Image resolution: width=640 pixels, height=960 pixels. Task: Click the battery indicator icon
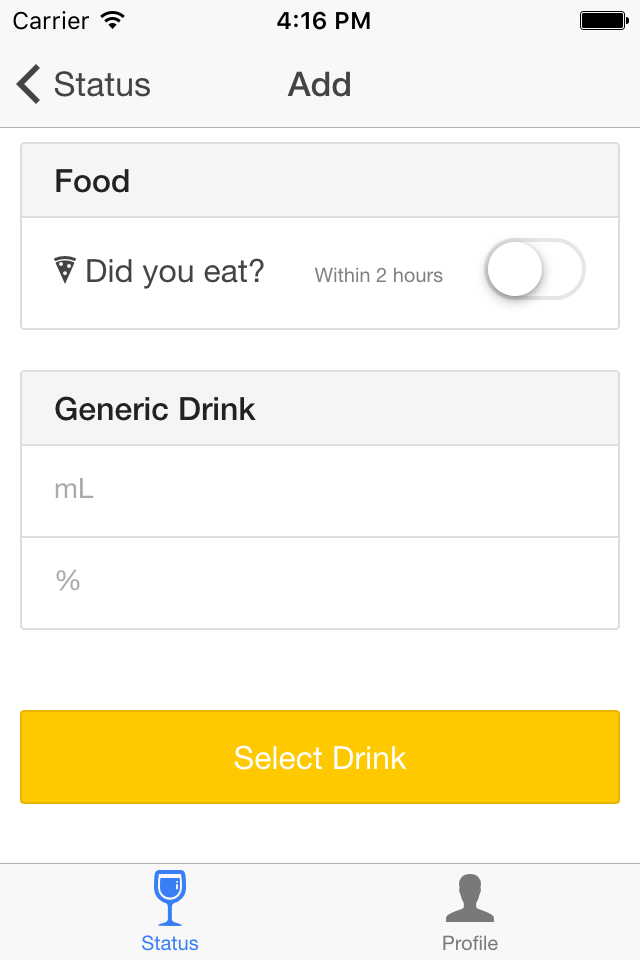(603, 20)
